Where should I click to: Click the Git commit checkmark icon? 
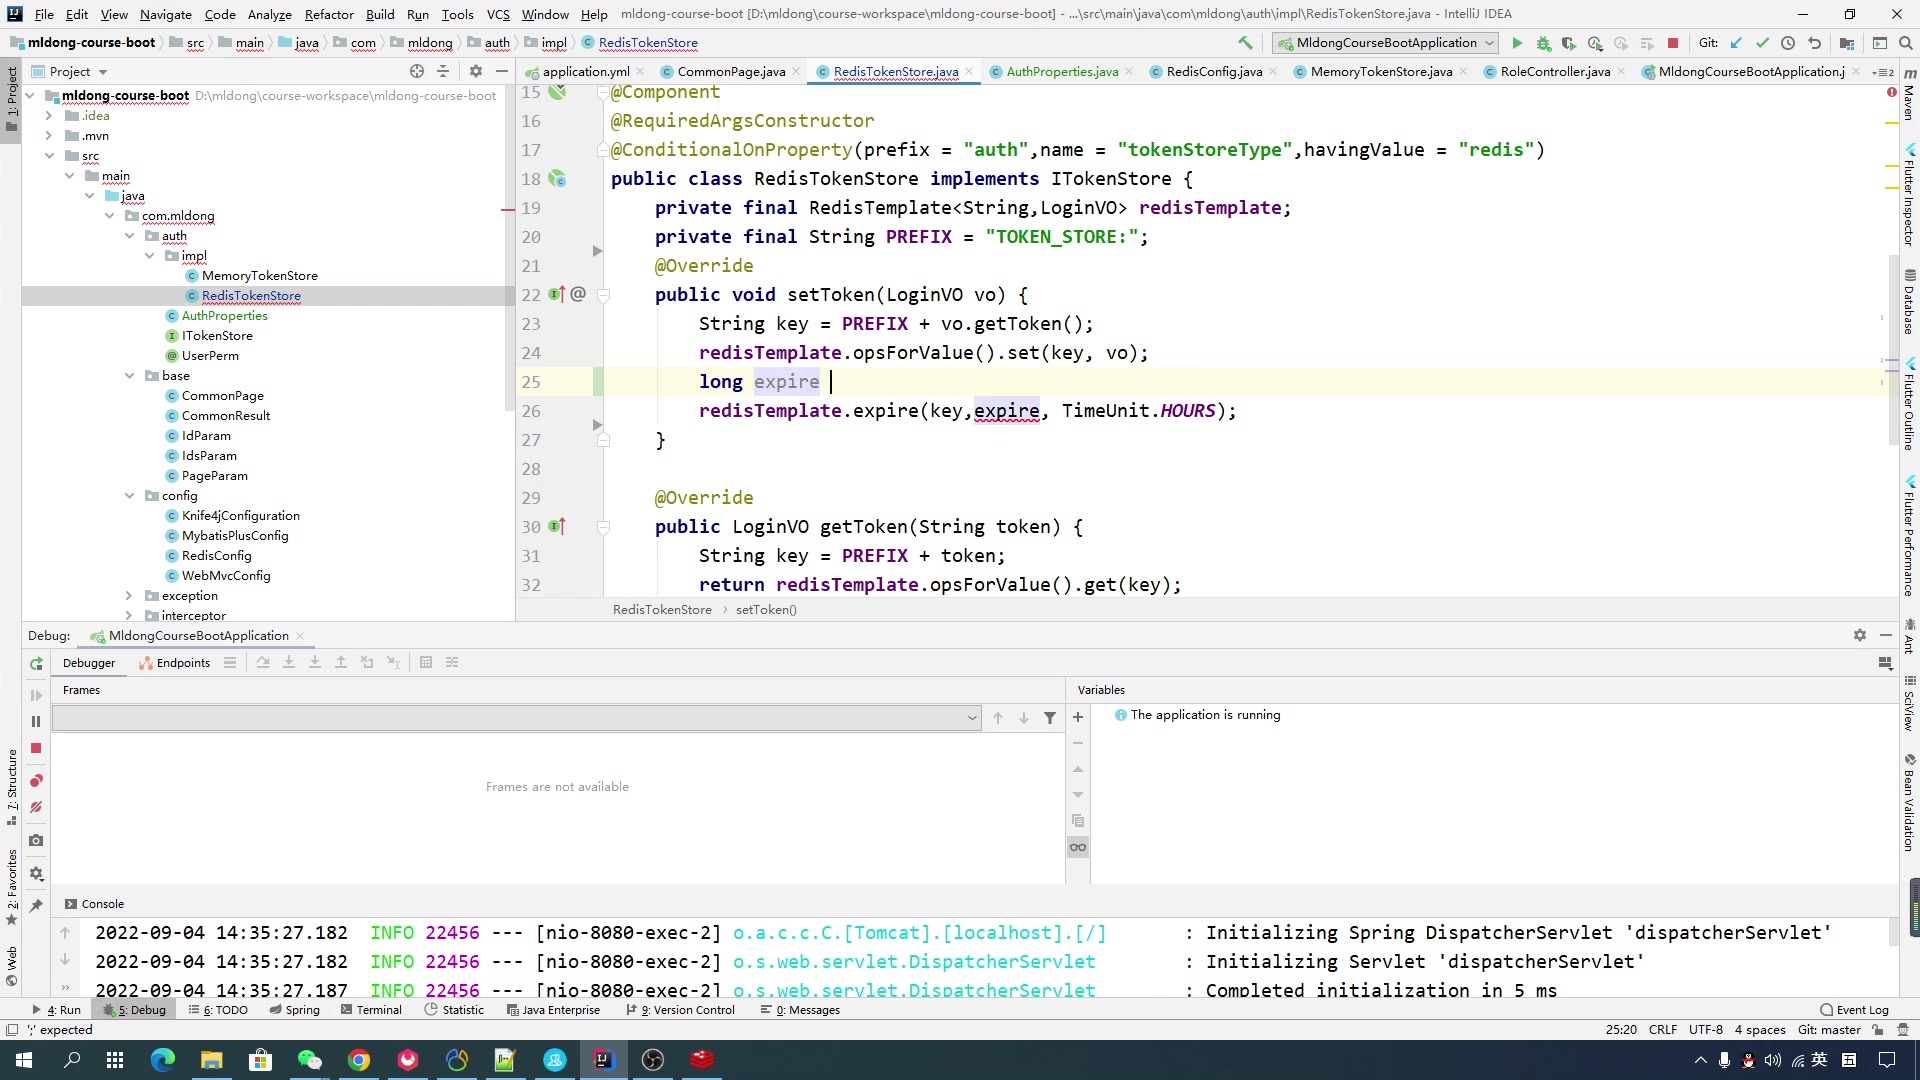coord(1762,43)
